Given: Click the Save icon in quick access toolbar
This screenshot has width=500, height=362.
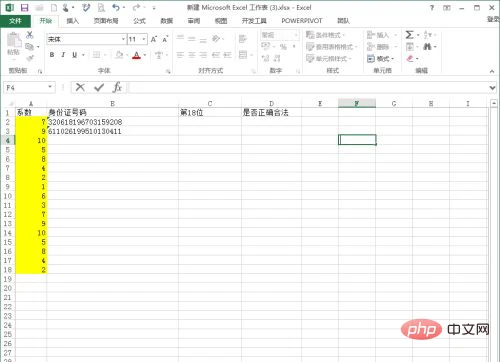Looking at the screenshot, I should pos(24,8).
